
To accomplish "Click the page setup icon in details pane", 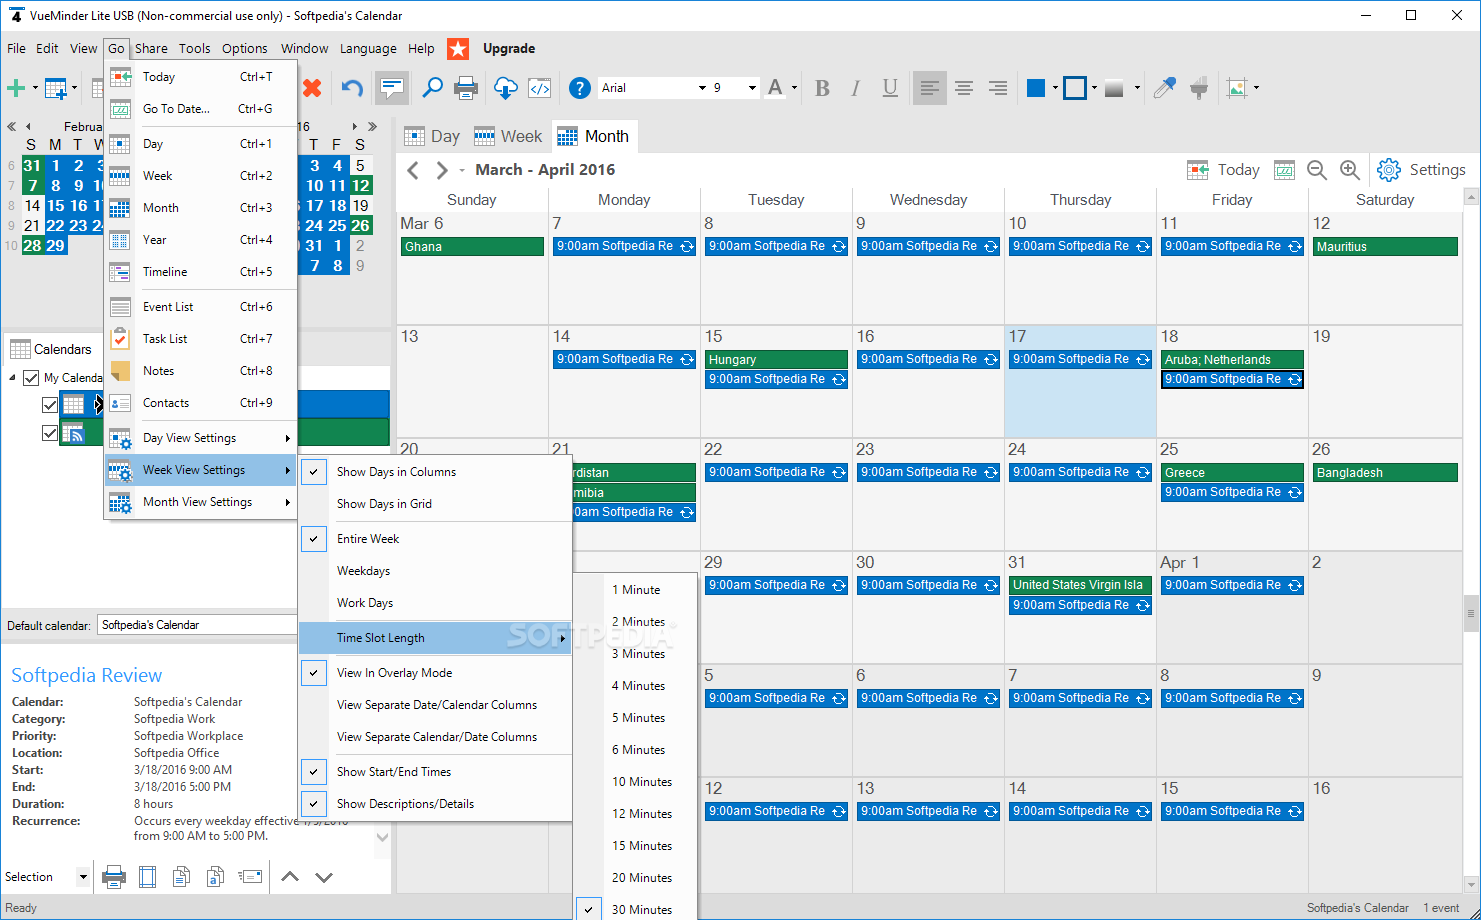I will click(x=148, y=877).
